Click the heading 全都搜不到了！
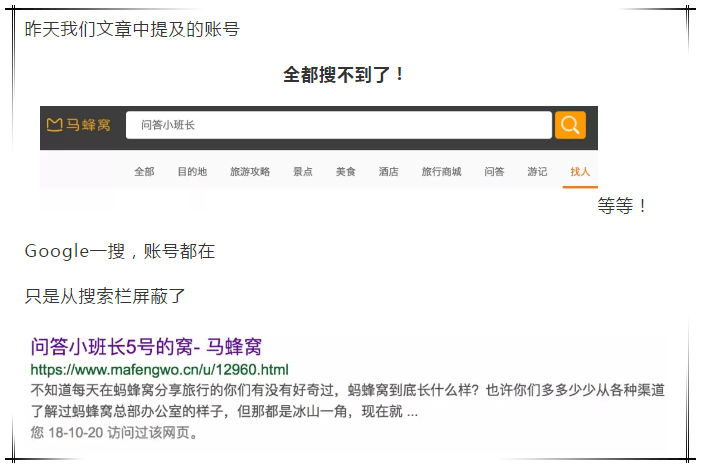The width and height of the screenshot is (701, 468). (x=345, y=74)
